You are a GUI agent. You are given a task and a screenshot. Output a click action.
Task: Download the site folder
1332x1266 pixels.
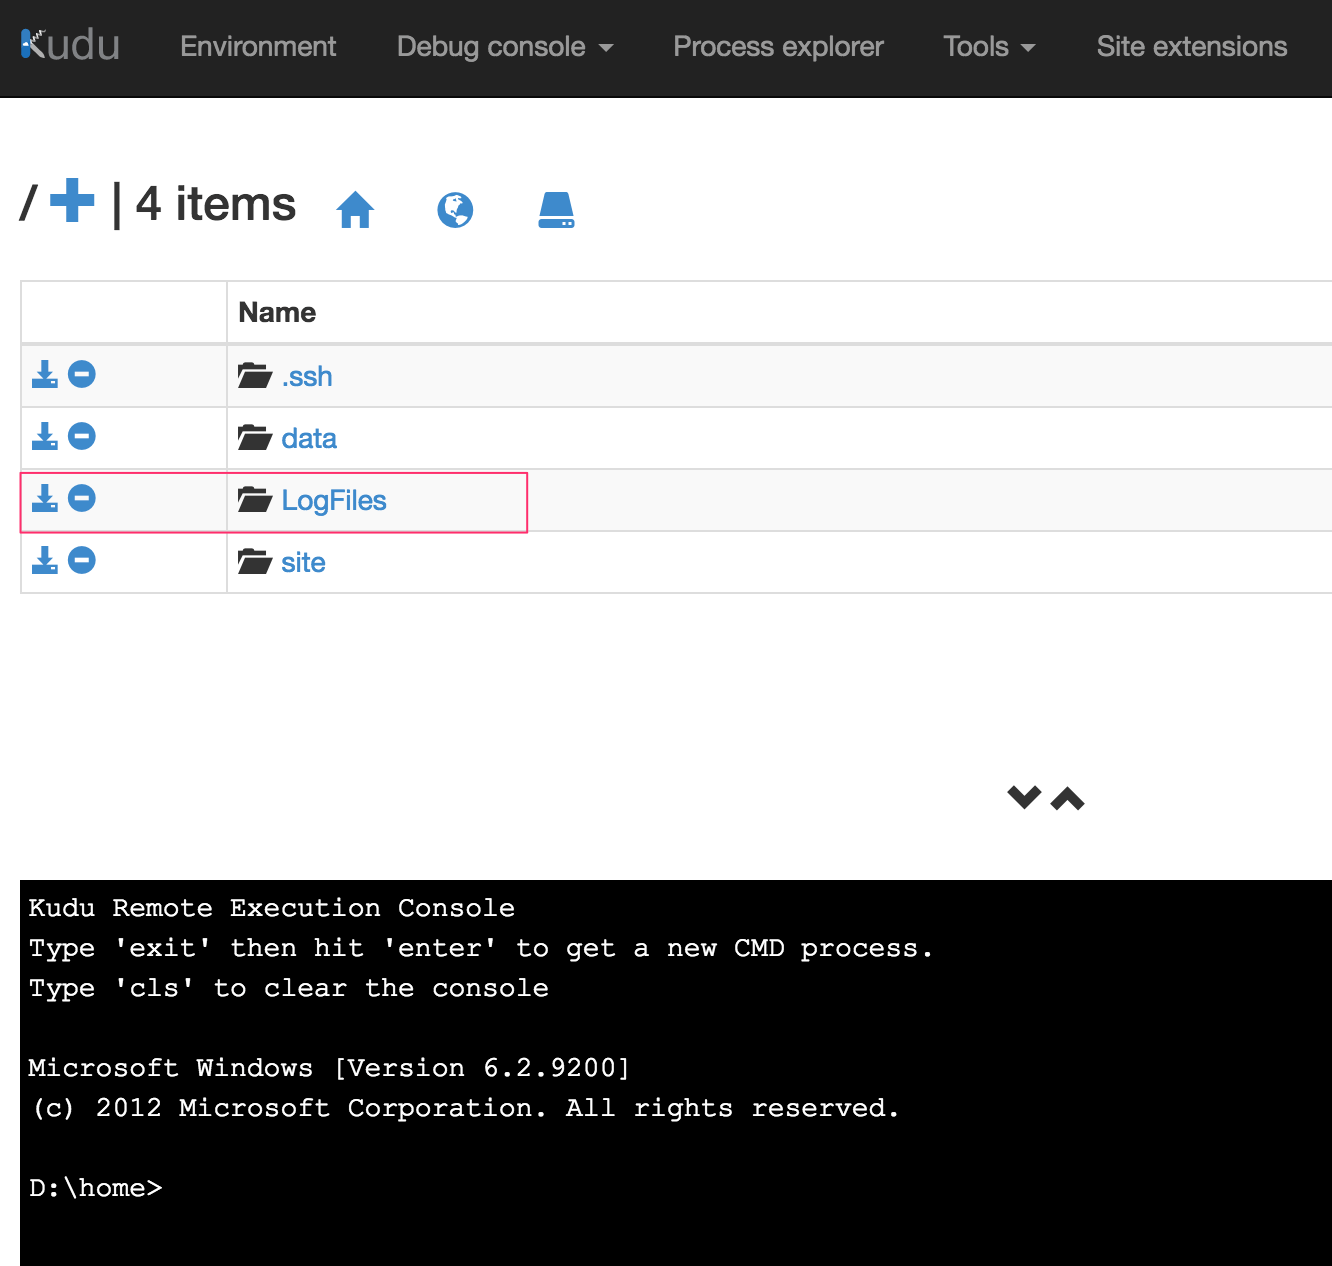[x=45, y=561]
